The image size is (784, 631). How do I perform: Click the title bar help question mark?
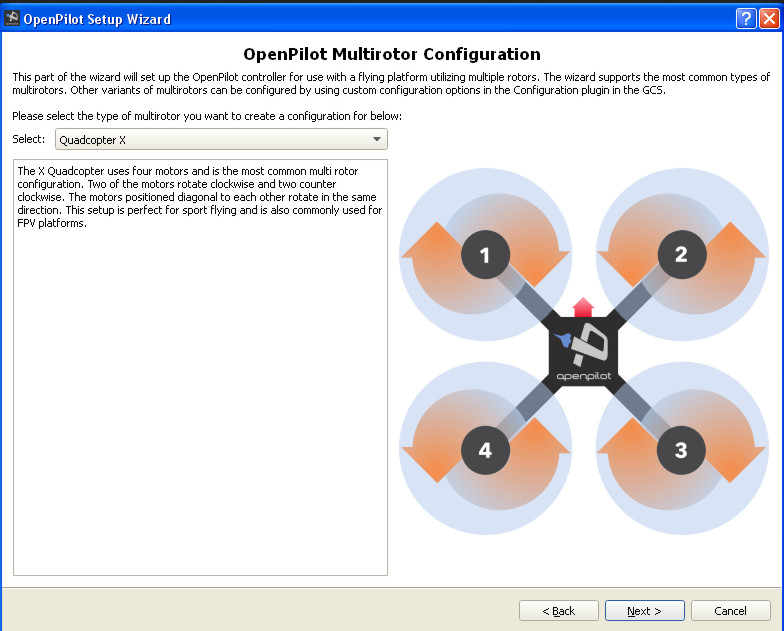click(746, 18)
